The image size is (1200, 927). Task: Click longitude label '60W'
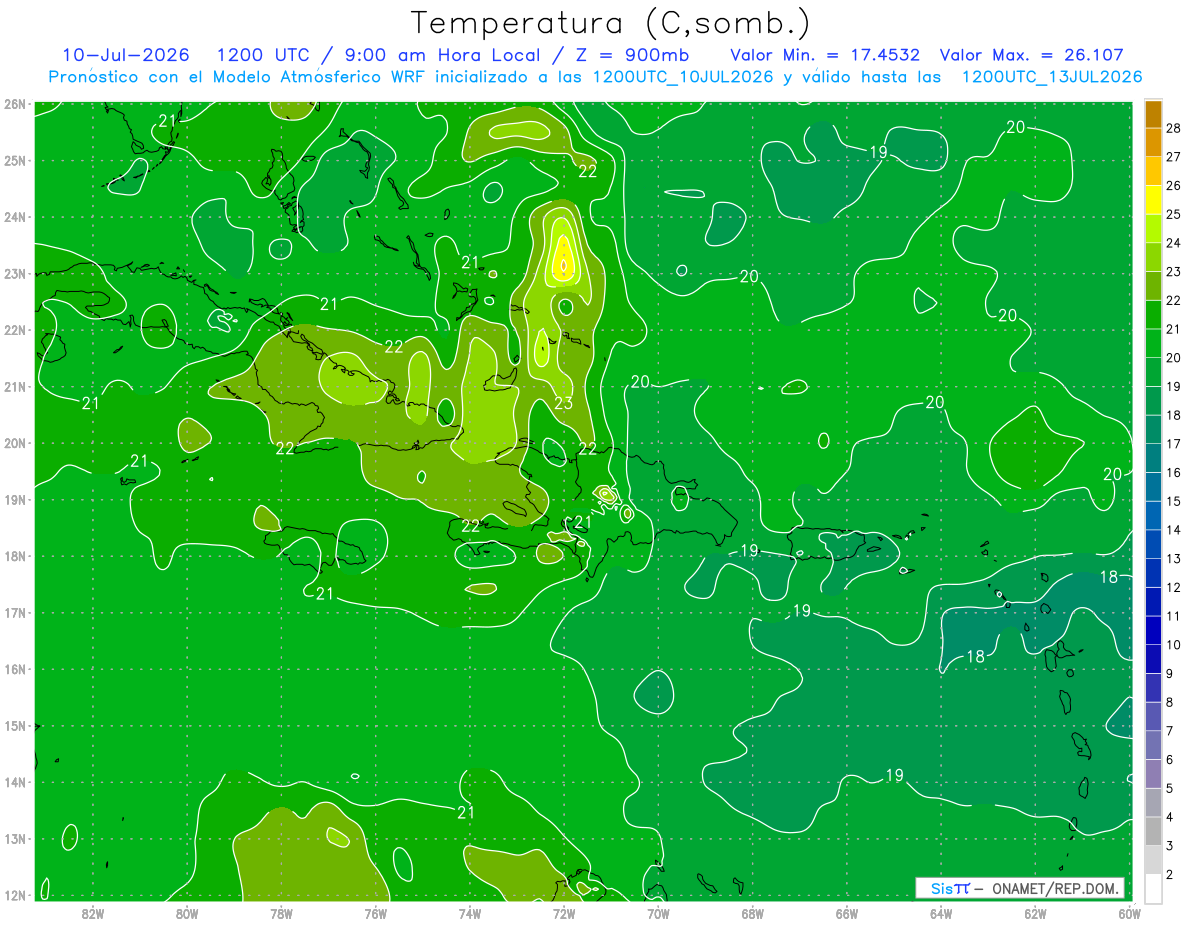coord(1129,913)
